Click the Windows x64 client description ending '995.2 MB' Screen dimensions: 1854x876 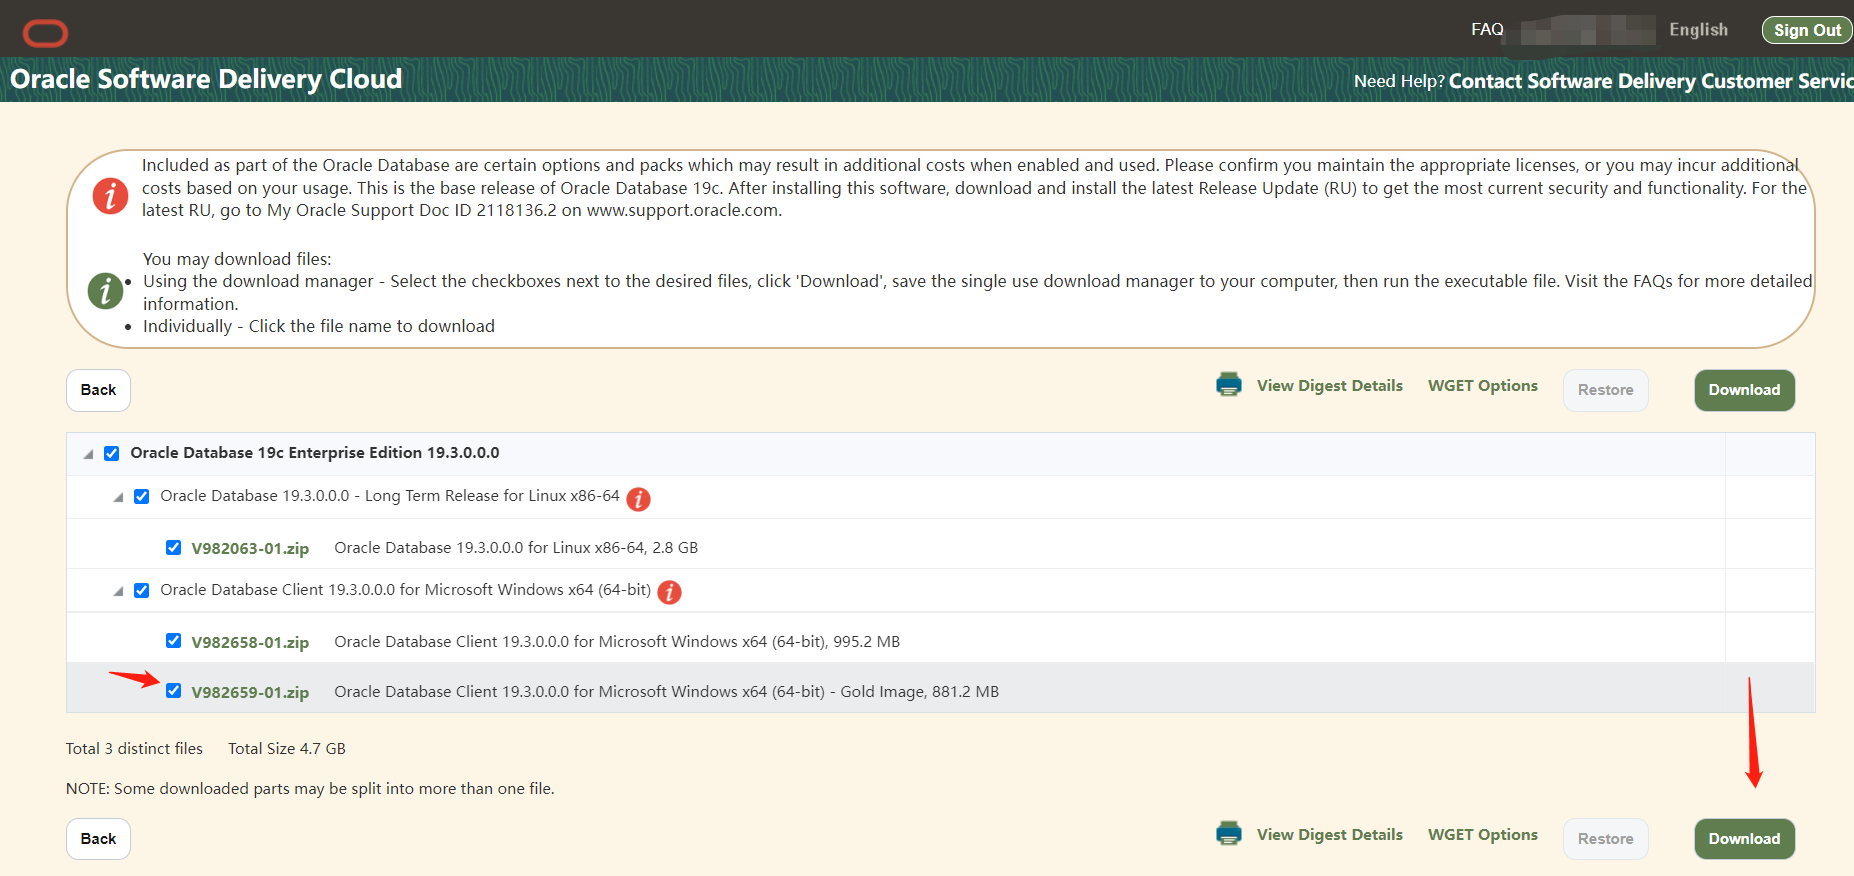[x=617, y=642]
